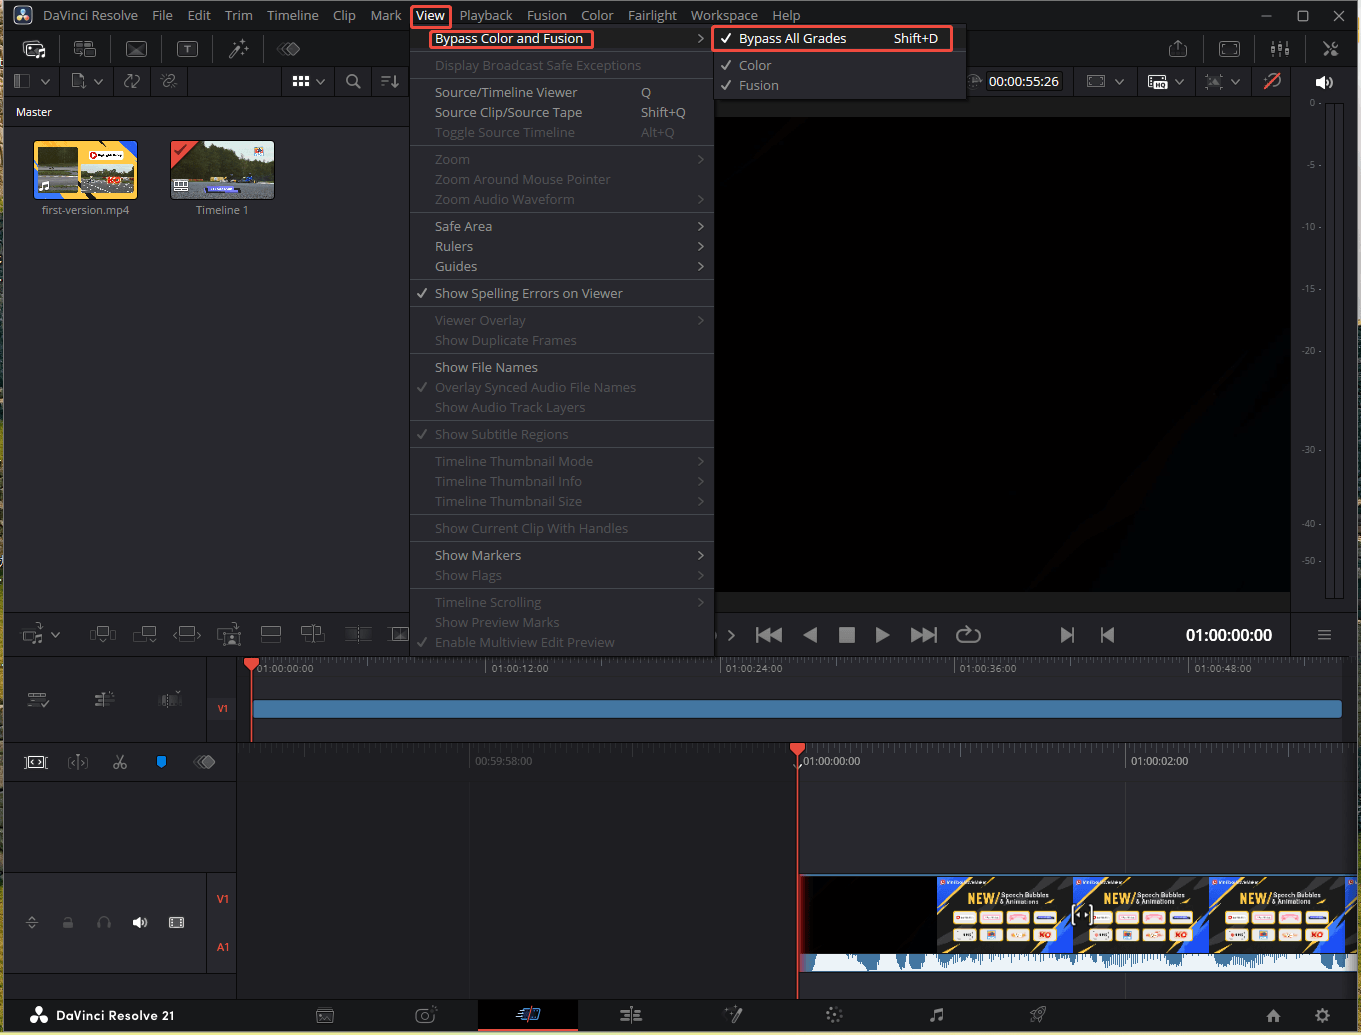Click the place on top icon

pyautogui.click(x=270, y=634)
